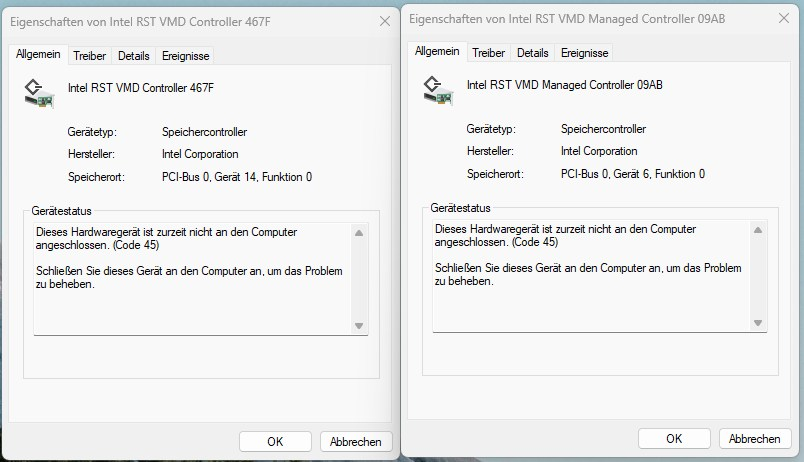Close the VMD Managed Controller 09AB window
804x462 pixels.
(784, 18)
